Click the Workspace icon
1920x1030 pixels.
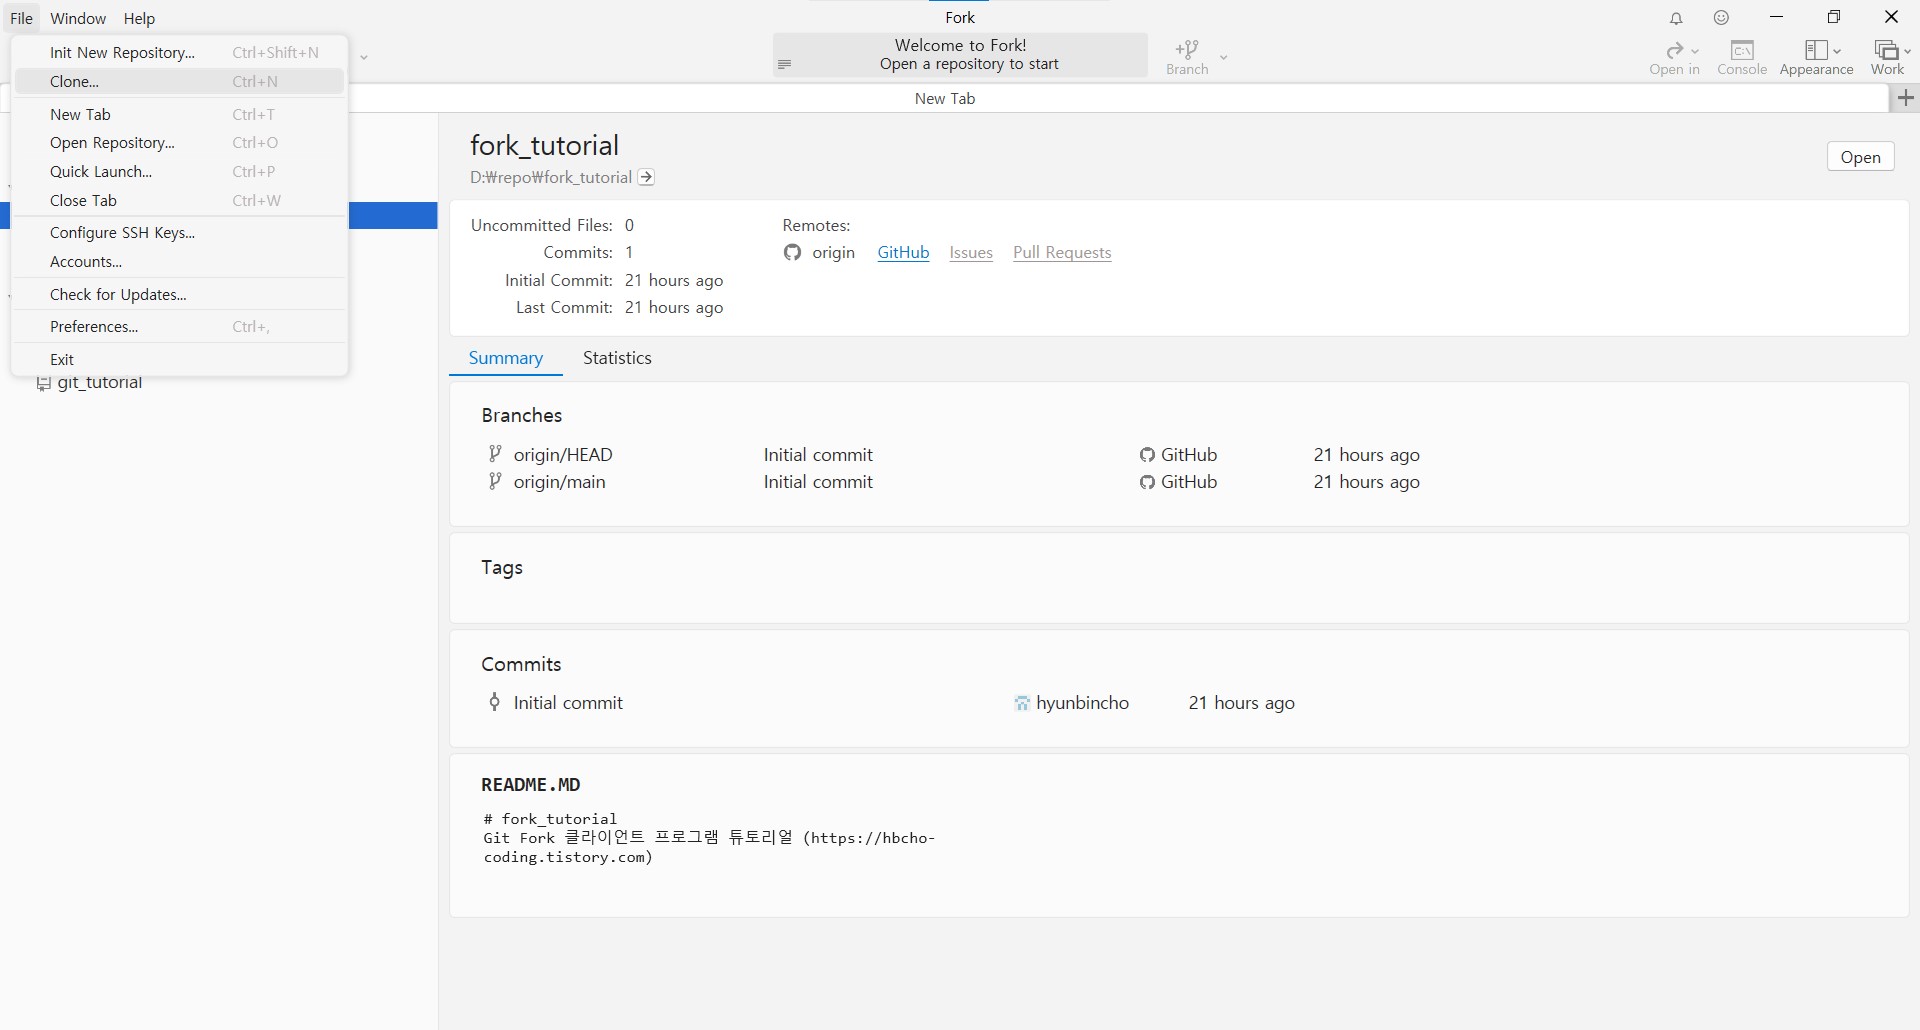(1886, 50)
